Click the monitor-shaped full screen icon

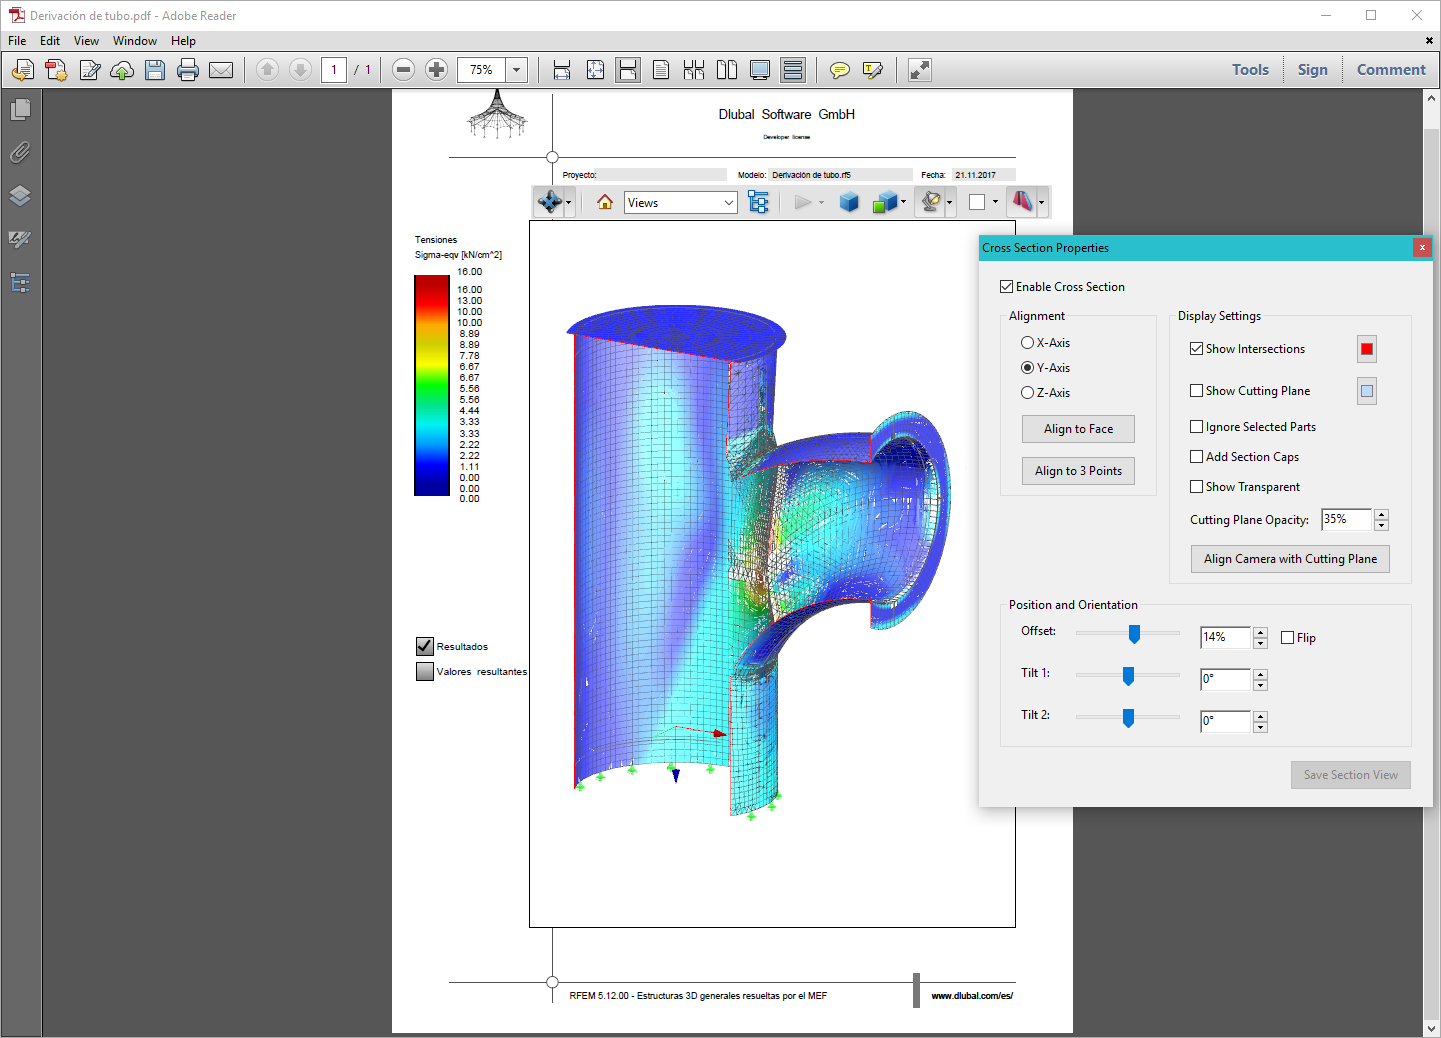click(760, 70)
